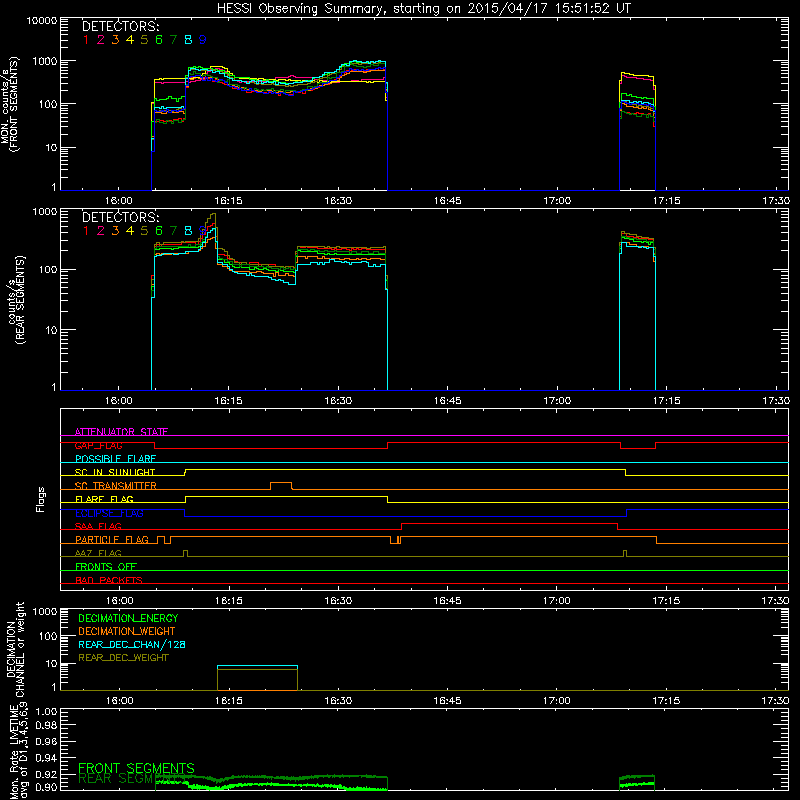Click red detector number 1 in the rear segments legend
This screenshot has width=800, height=800.
[86, 231]
